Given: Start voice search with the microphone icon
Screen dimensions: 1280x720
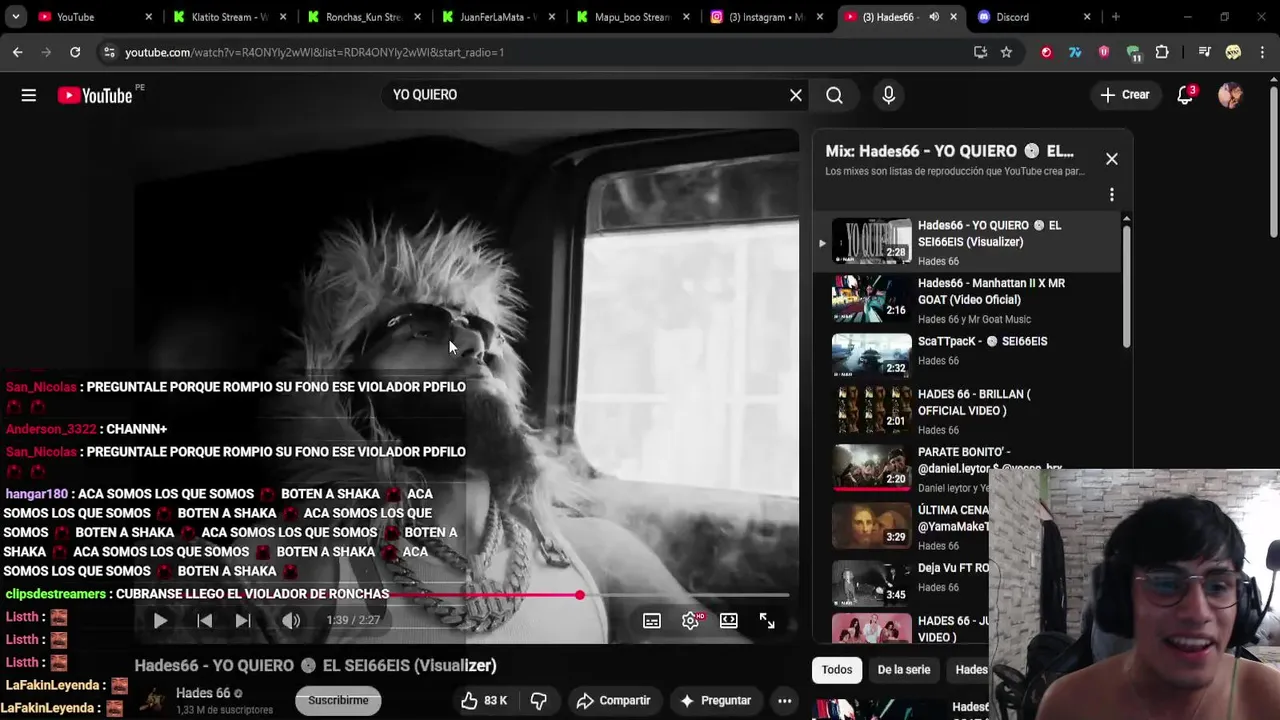Looking at the screenshot, I should click(x=888, y=95).
